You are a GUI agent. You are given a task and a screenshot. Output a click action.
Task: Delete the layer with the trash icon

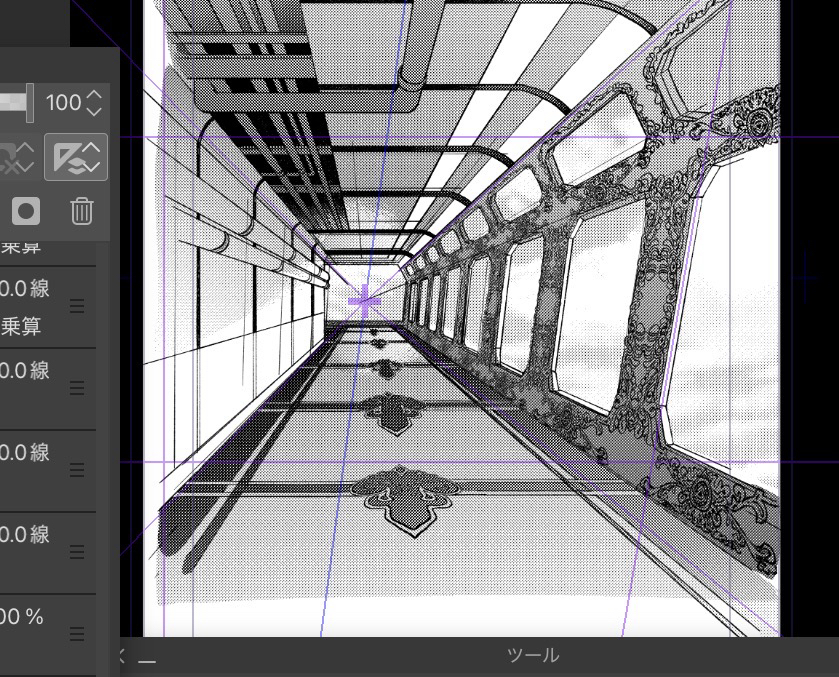pos(82,211)
